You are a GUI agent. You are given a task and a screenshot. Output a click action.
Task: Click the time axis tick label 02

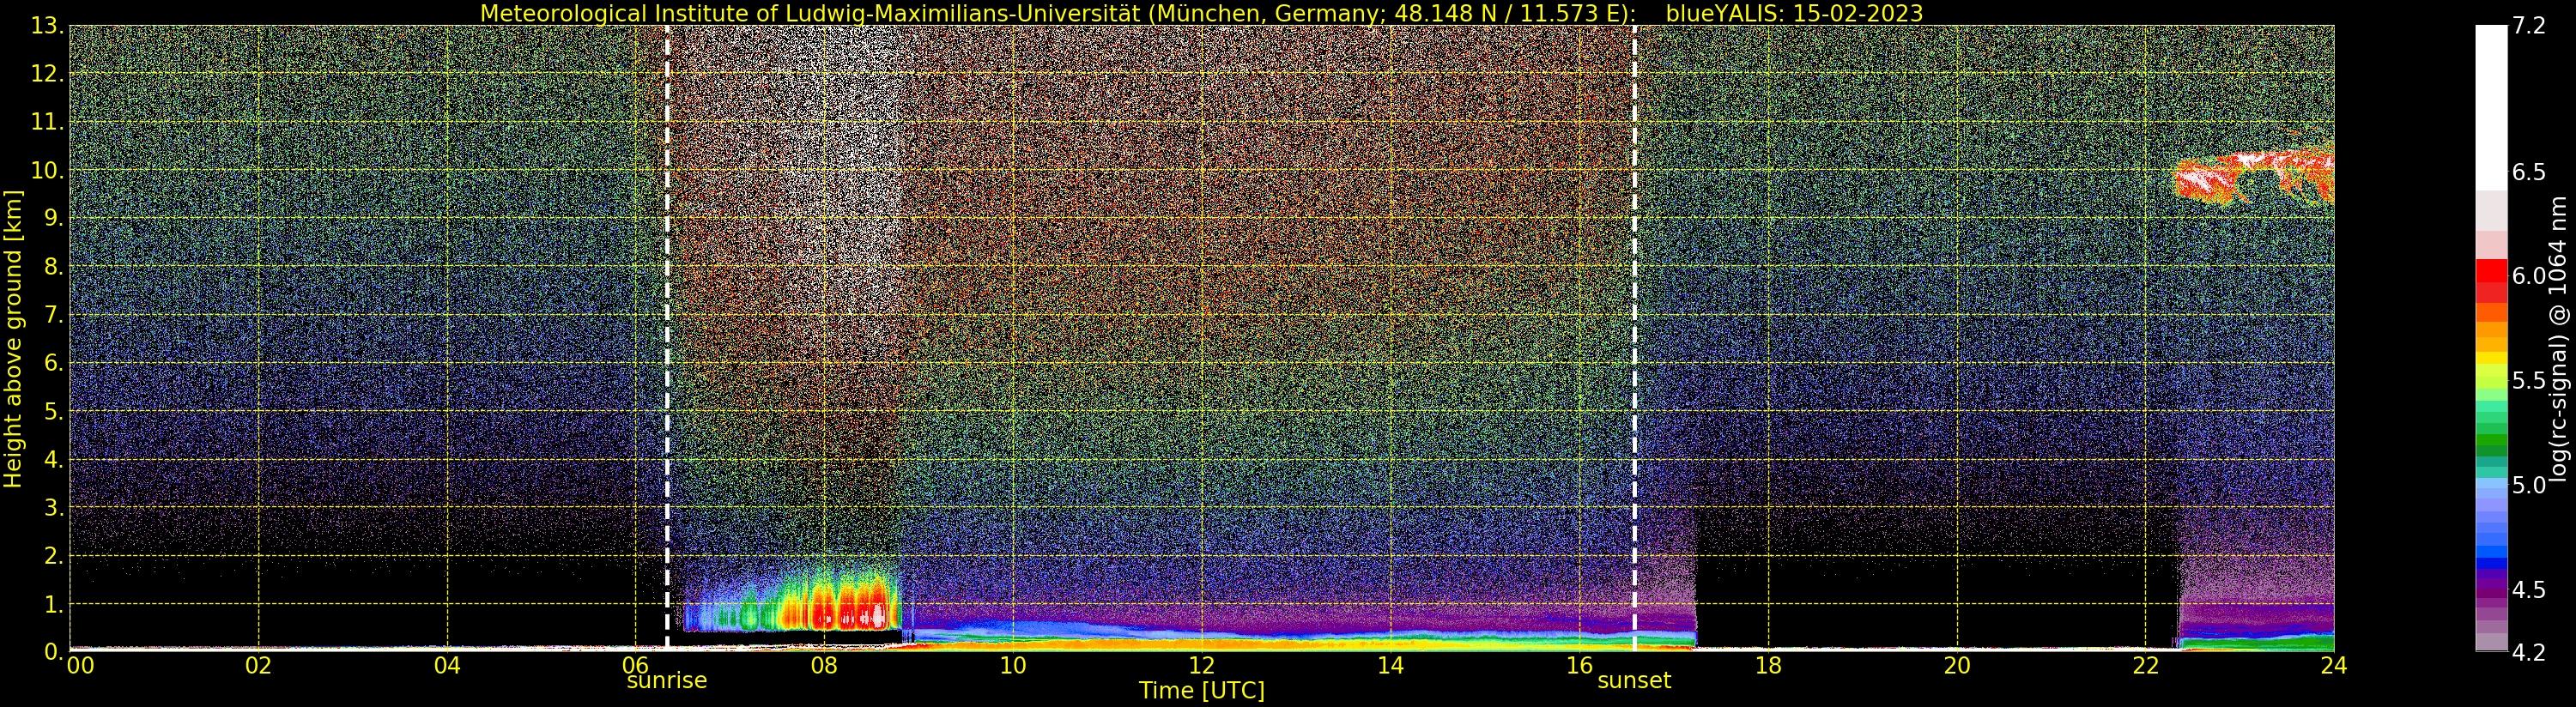tap(258, 666)
